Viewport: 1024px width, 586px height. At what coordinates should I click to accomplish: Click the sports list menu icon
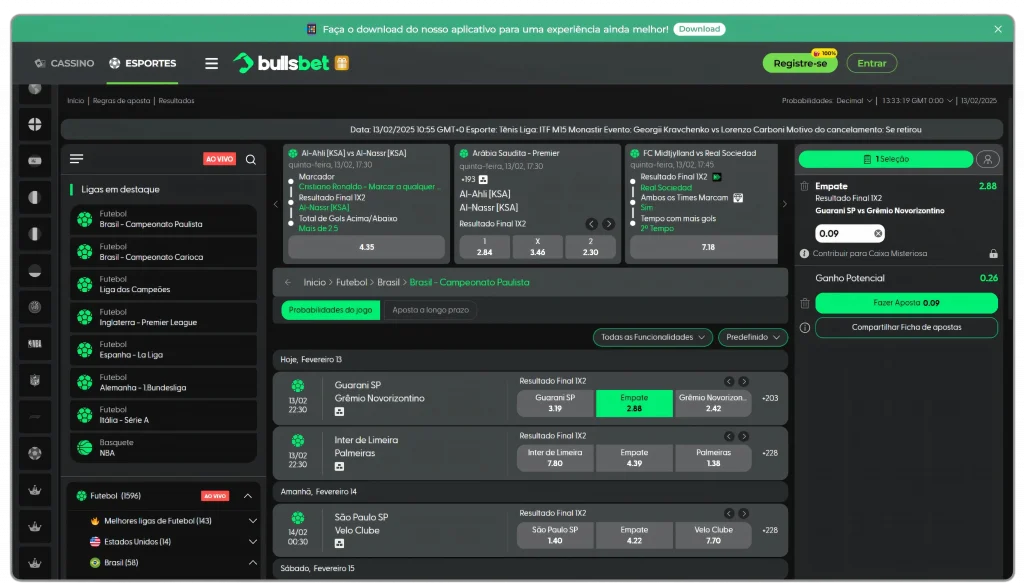(x=76, y=159)
